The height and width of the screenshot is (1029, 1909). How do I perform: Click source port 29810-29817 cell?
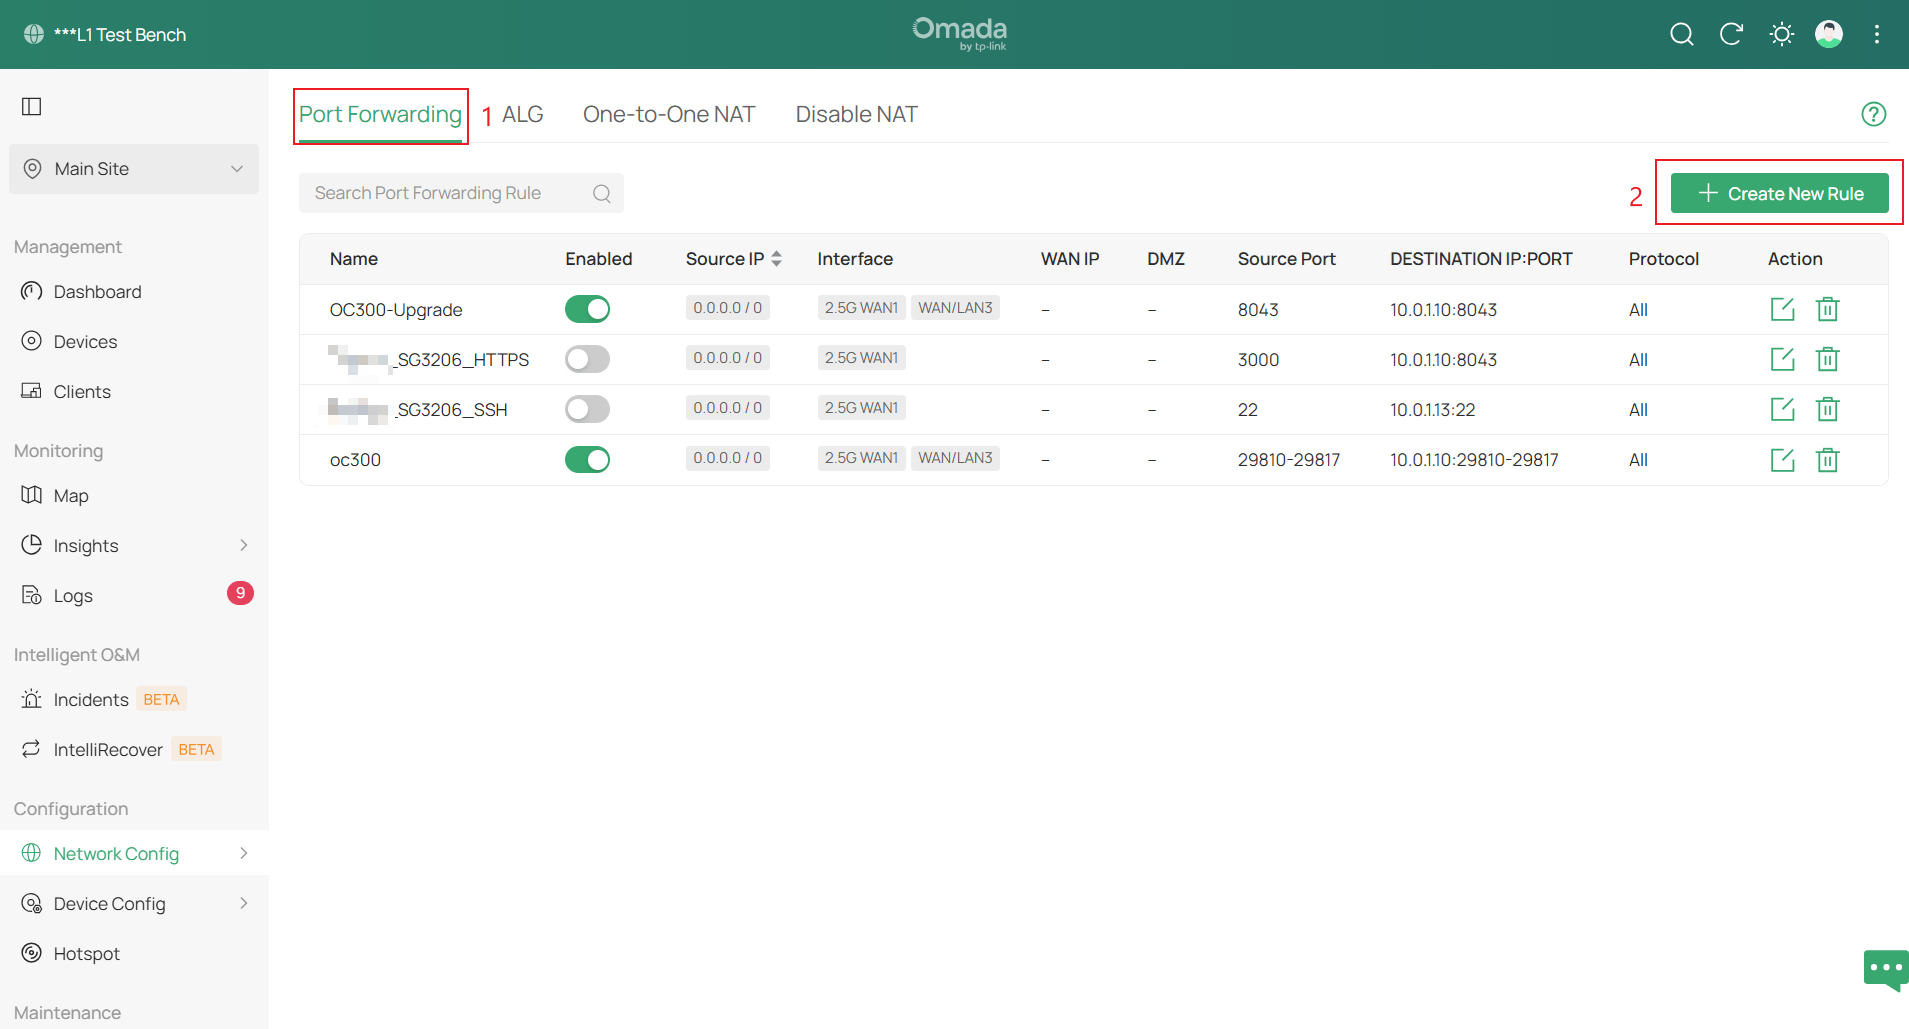[x=1288, y=460]
